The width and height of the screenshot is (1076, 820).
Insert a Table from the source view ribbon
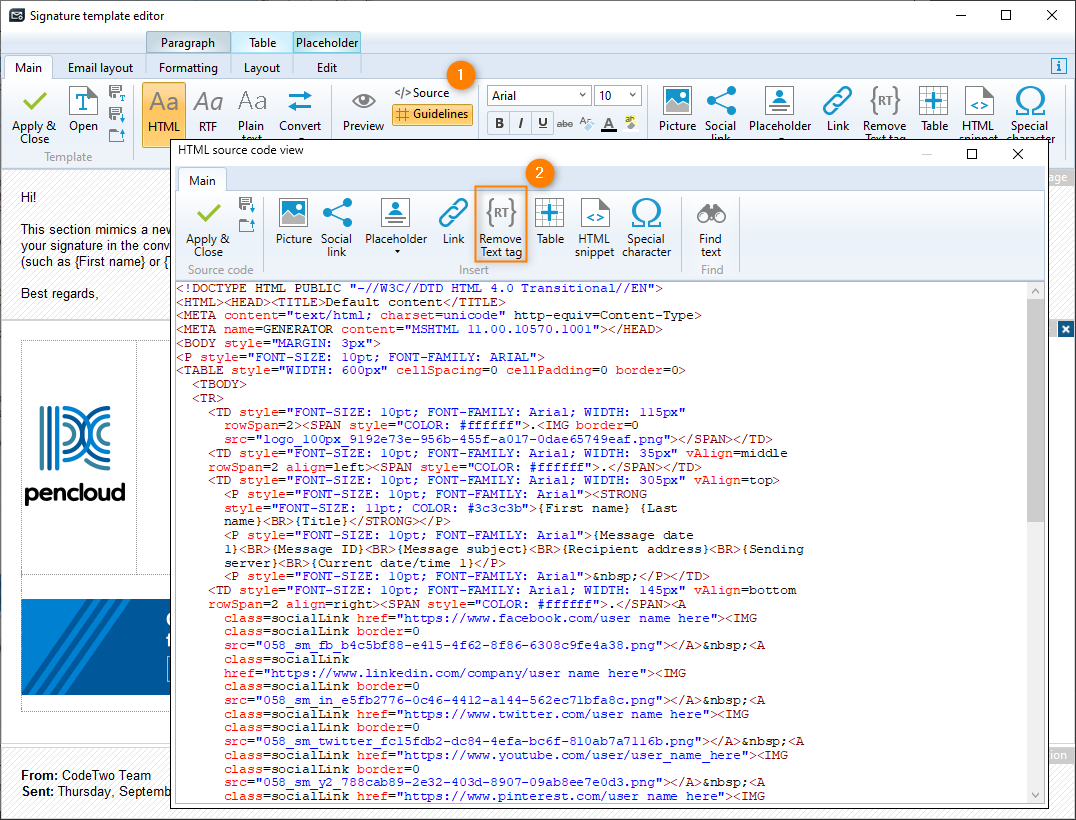click(x=550, y=222)
